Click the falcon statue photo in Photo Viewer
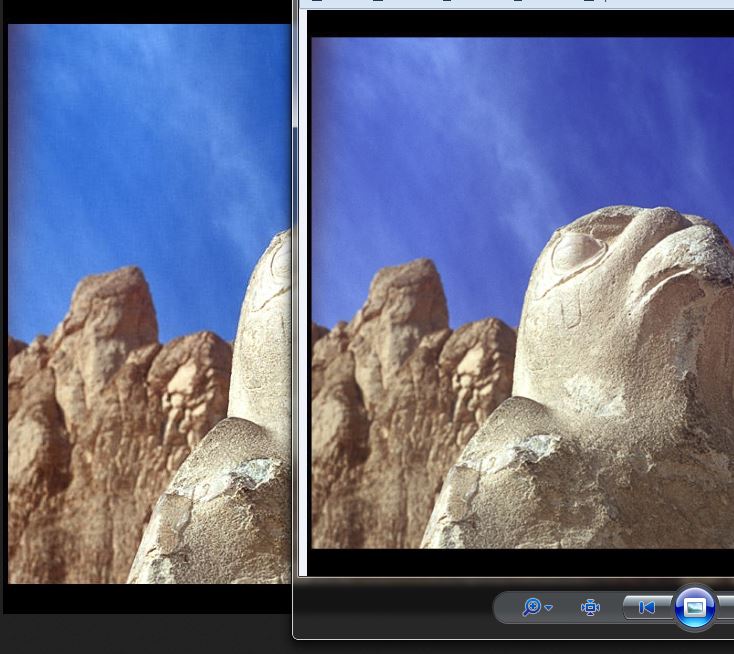Image resolution: width=734 pixels, height=654 pixels. (x=522, y=293)
